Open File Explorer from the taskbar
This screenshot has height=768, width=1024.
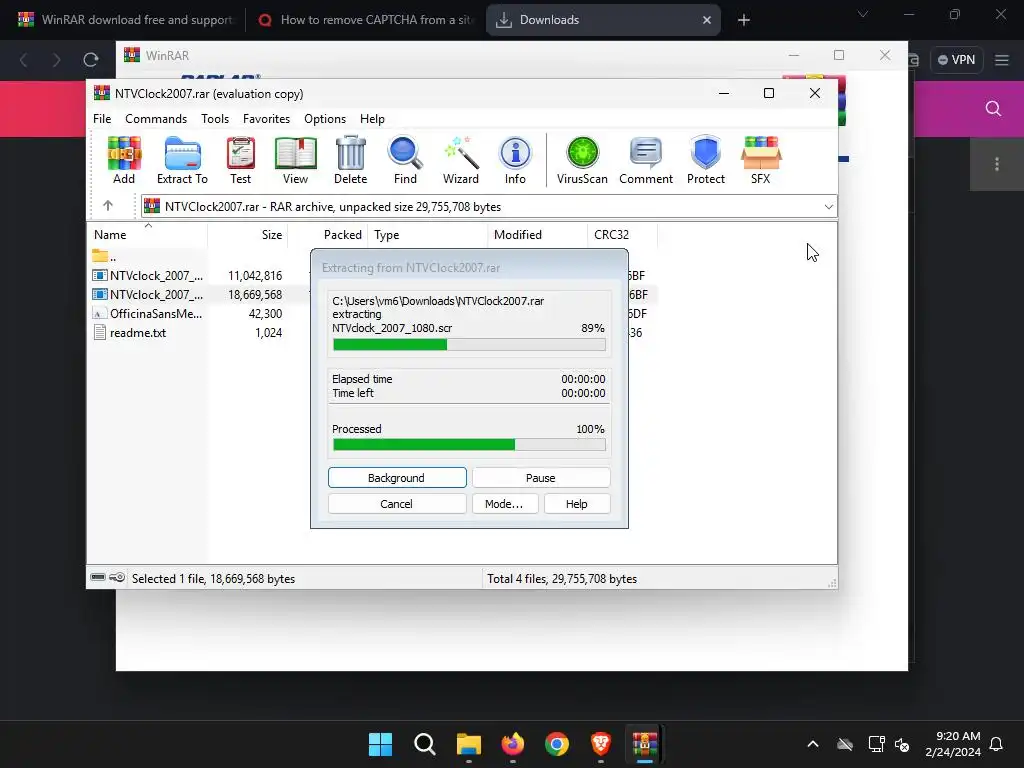coord(468,744)
